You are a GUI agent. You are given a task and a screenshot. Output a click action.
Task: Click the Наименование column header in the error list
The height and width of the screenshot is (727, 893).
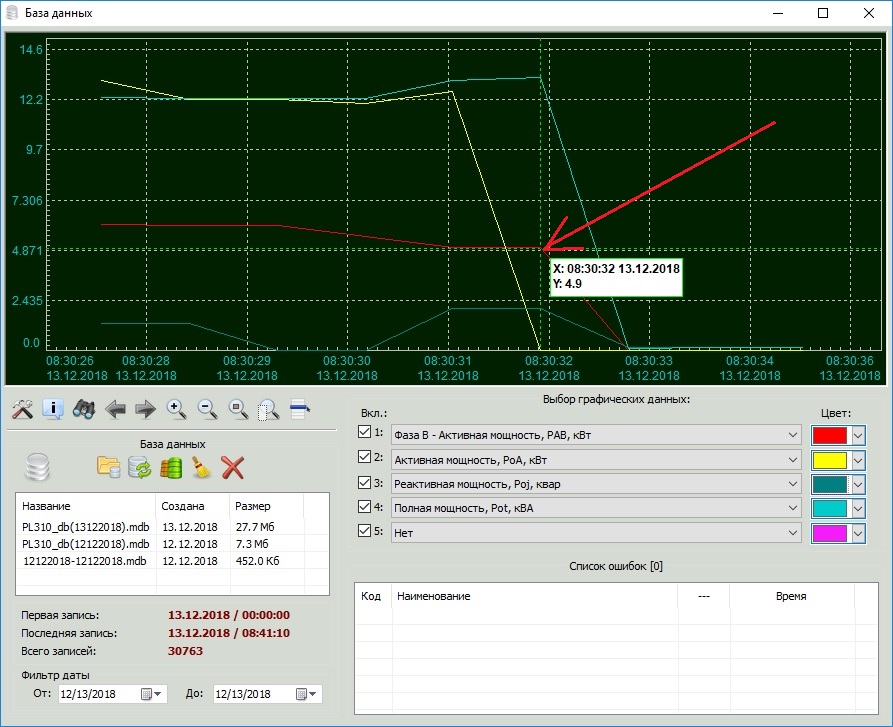(x=534, y=596)
